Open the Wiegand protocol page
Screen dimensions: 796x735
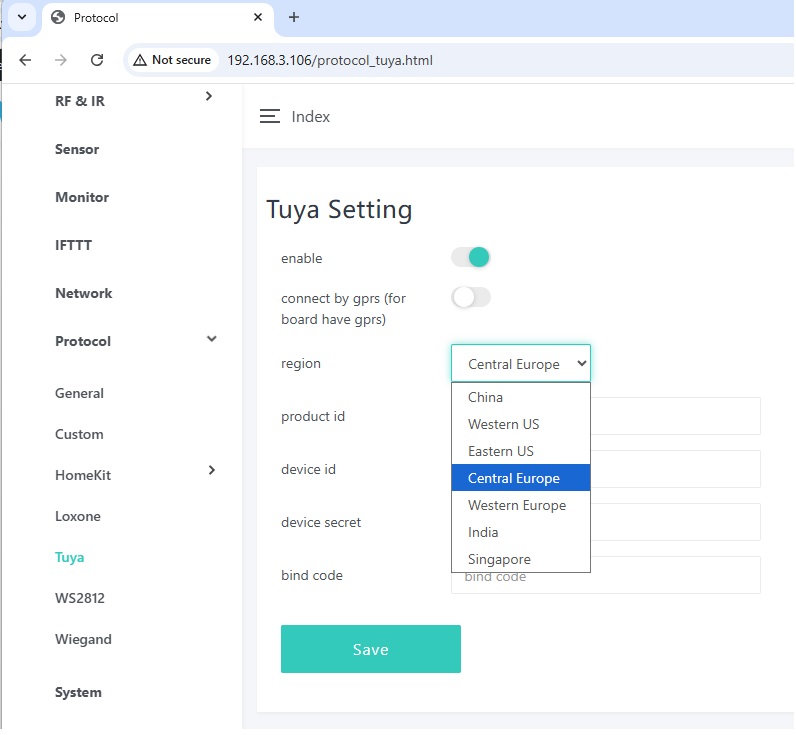coord(83,639)
